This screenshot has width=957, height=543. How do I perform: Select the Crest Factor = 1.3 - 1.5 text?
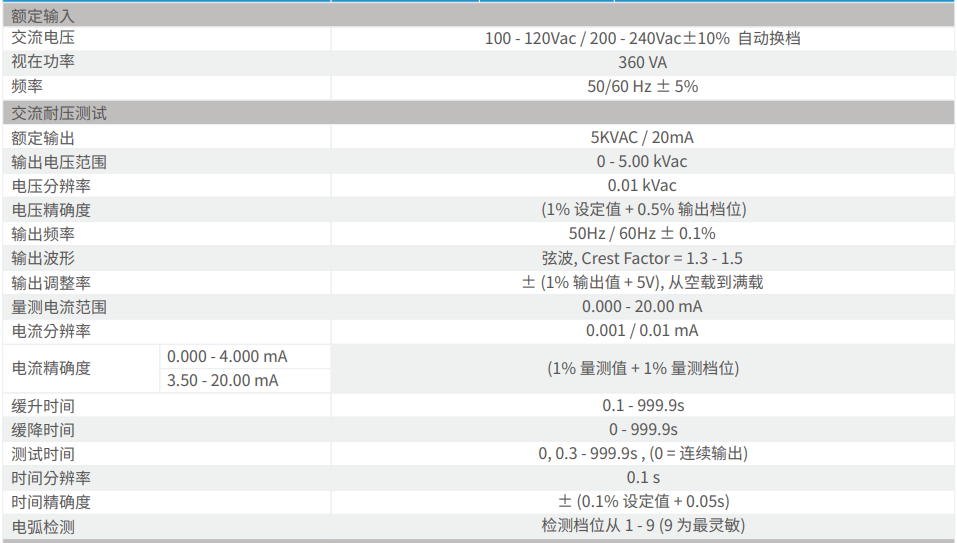coord(662,258)
